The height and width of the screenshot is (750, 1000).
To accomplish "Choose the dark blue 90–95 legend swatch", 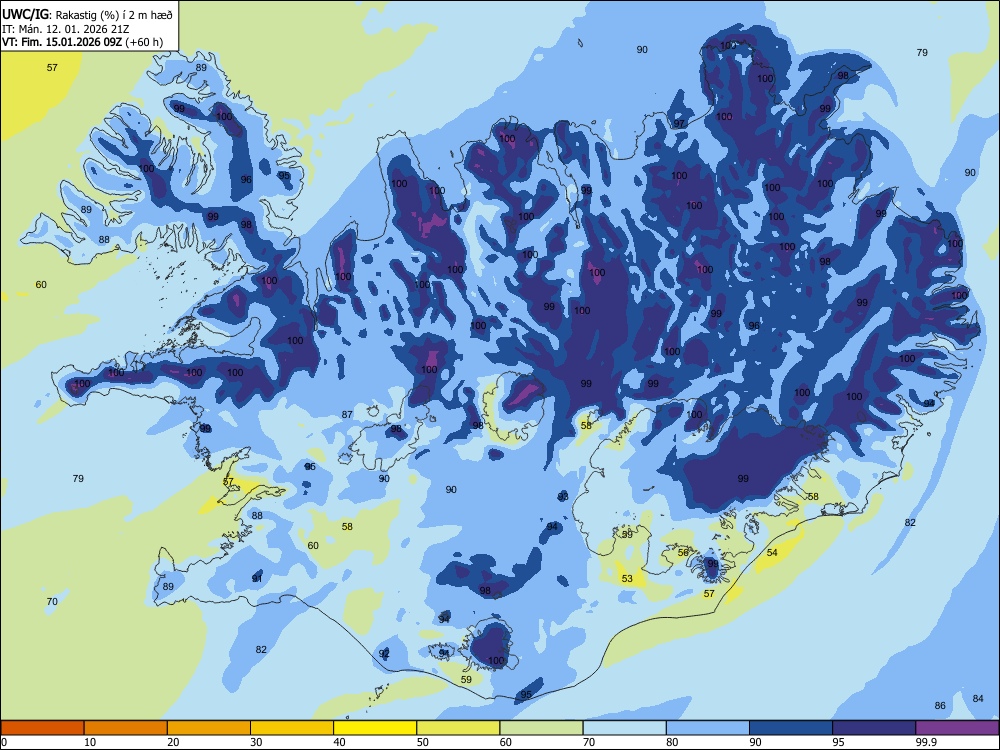I will tap(791, 728).
